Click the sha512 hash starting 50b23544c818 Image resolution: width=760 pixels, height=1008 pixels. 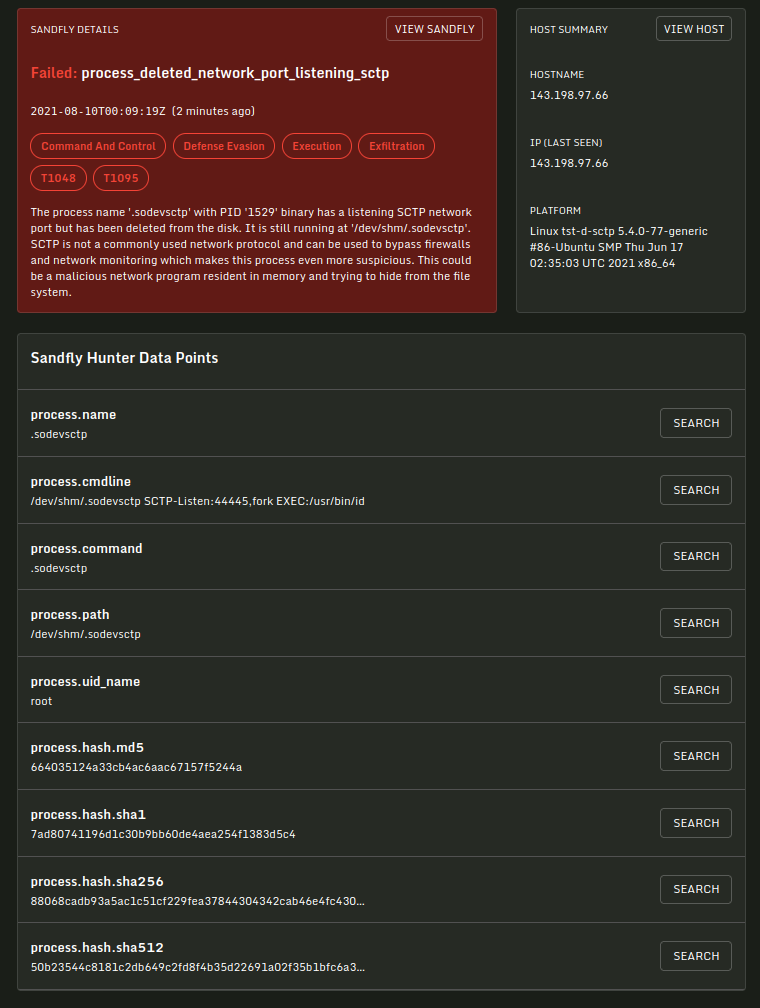[197, 967]
